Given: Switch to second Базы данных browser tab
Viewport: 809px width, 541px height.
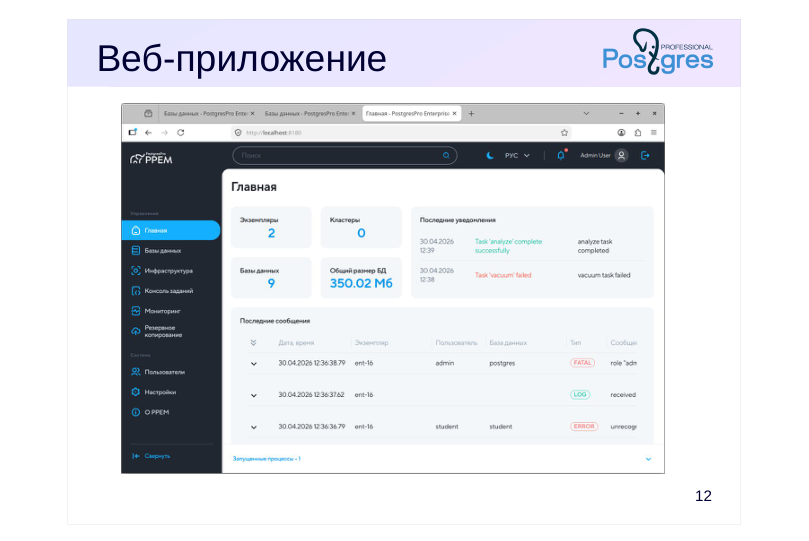Looking at the screenshot, I should pos(306,113).
